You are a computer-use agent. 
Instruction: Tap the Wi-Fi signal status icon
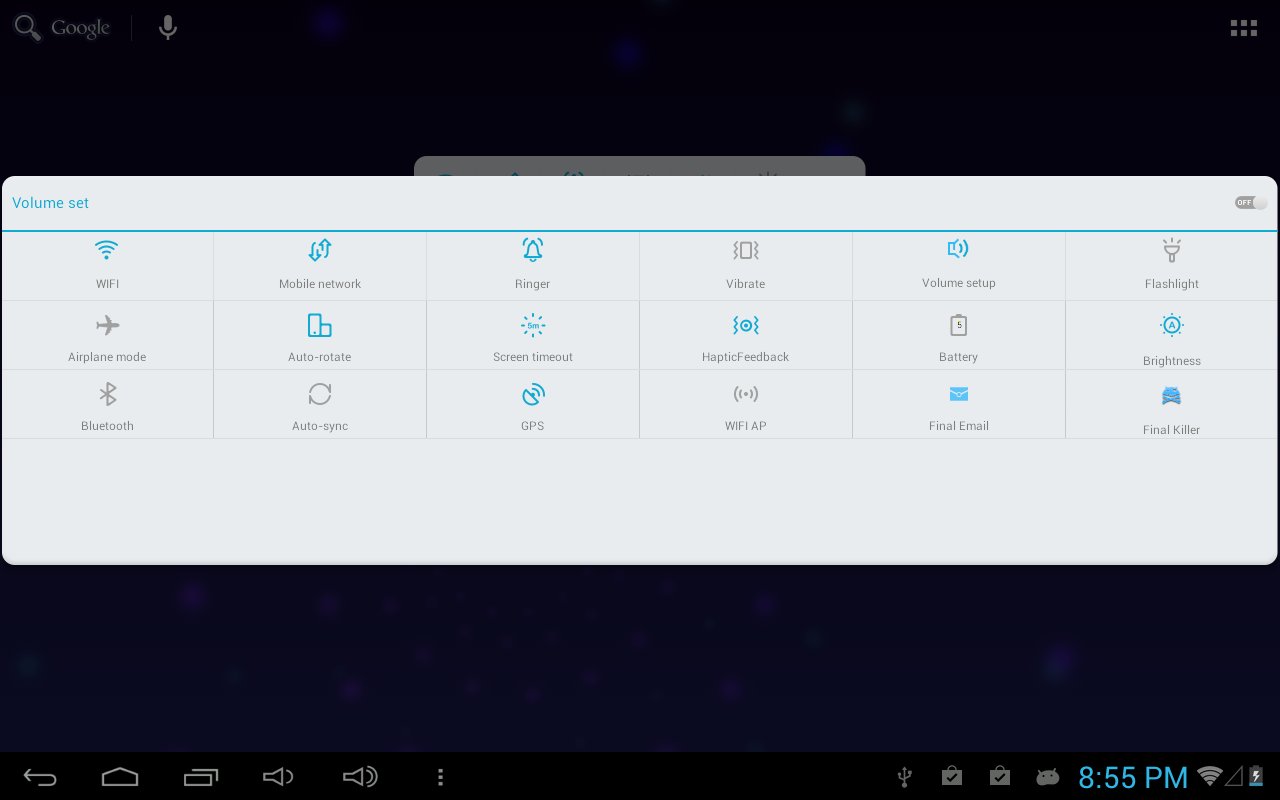tap(1210, 776)
